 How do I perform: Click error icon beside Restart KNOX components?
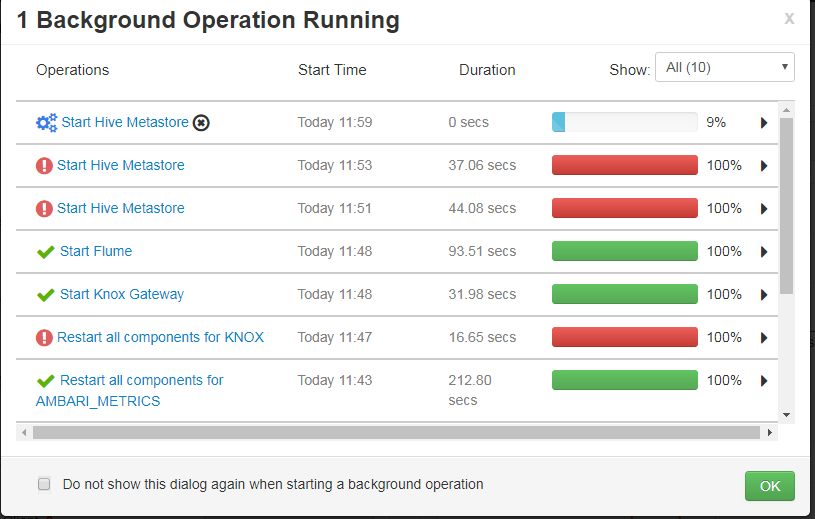pos(44,338)
